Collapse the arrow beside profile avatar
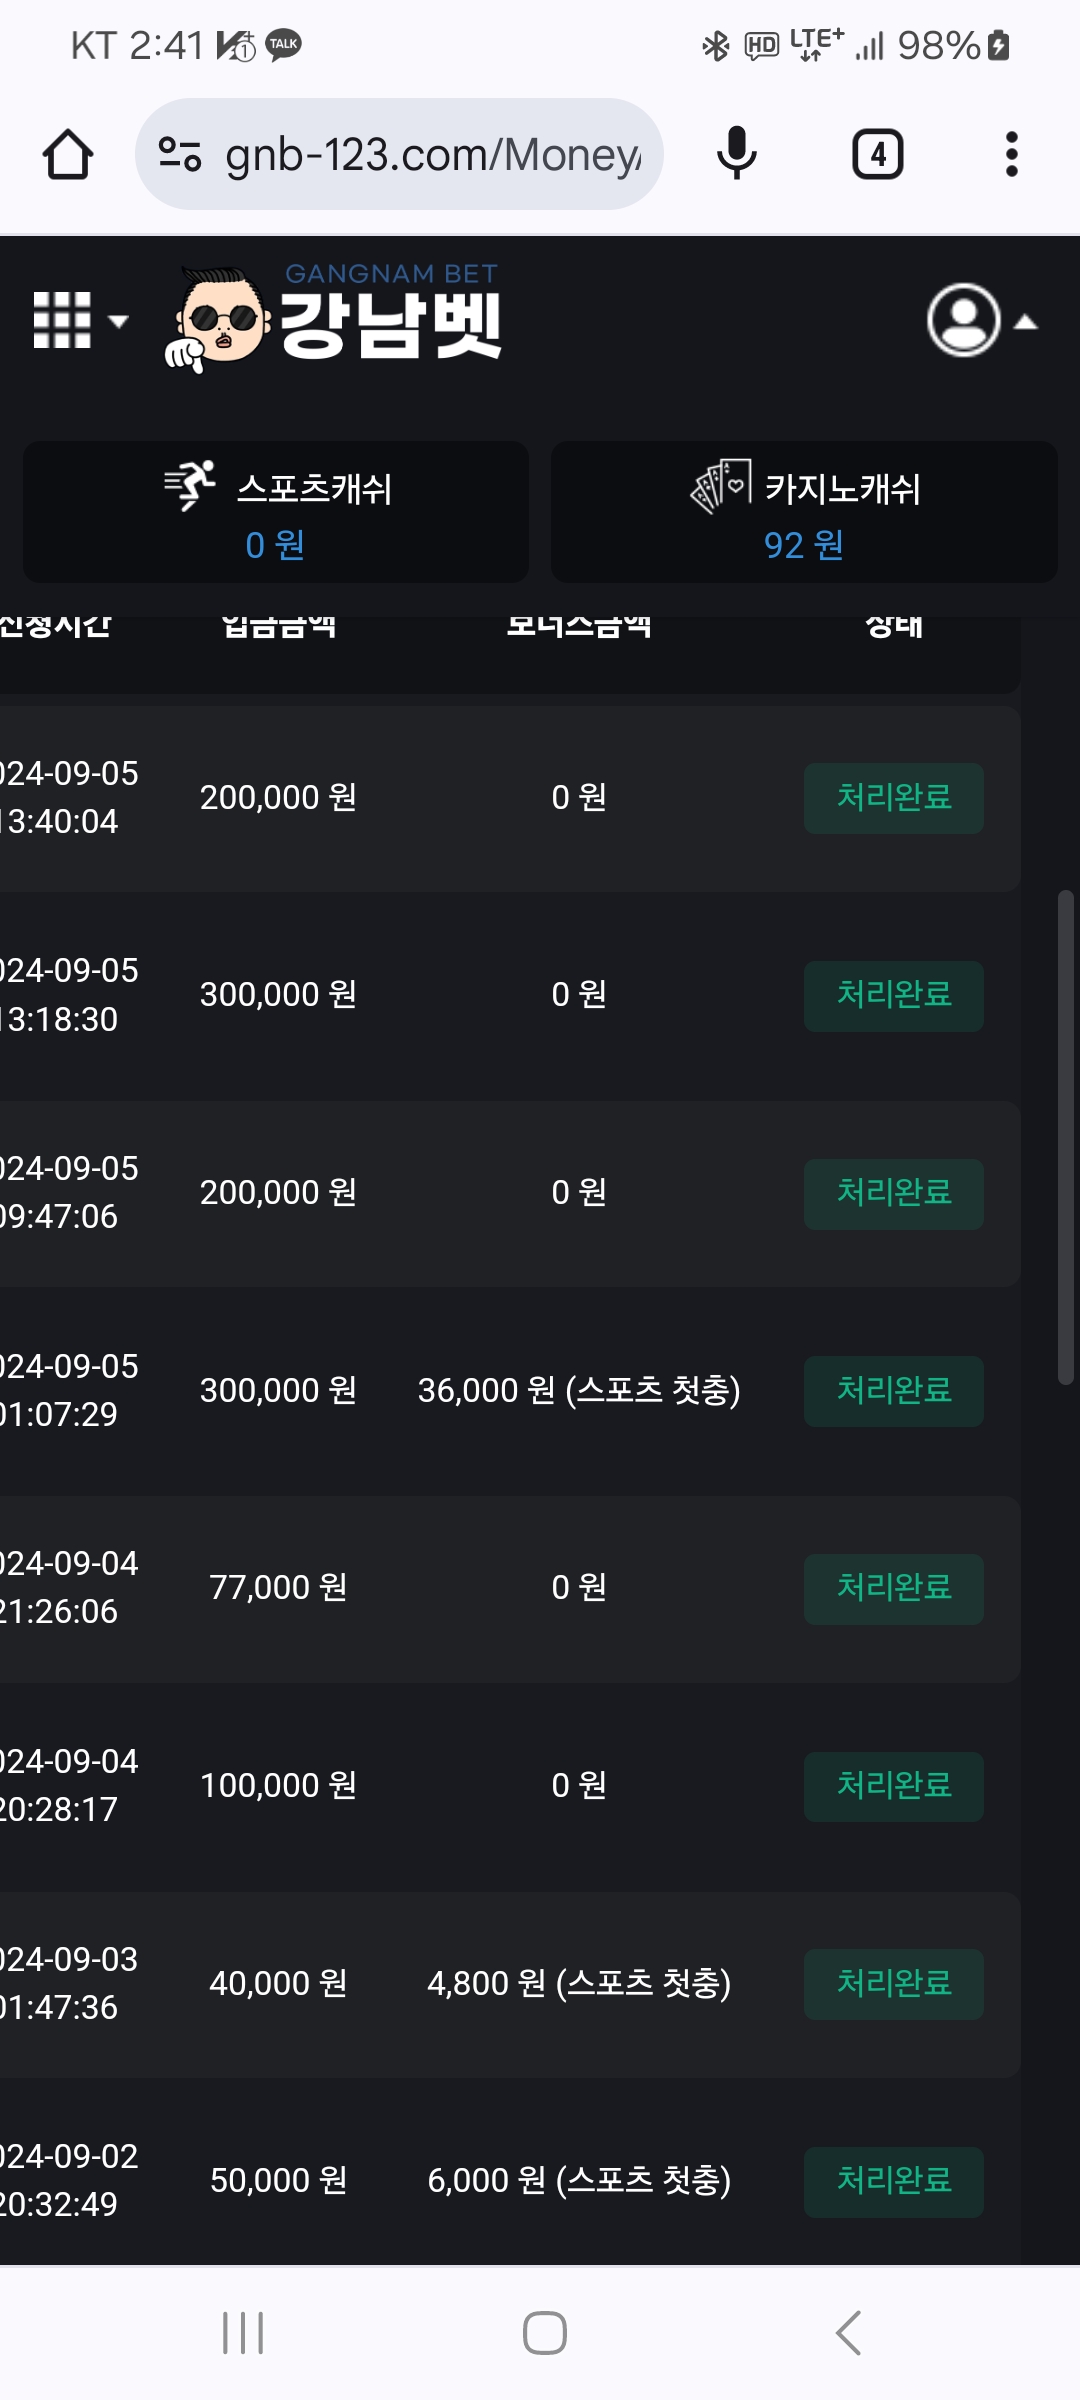 1026,322
